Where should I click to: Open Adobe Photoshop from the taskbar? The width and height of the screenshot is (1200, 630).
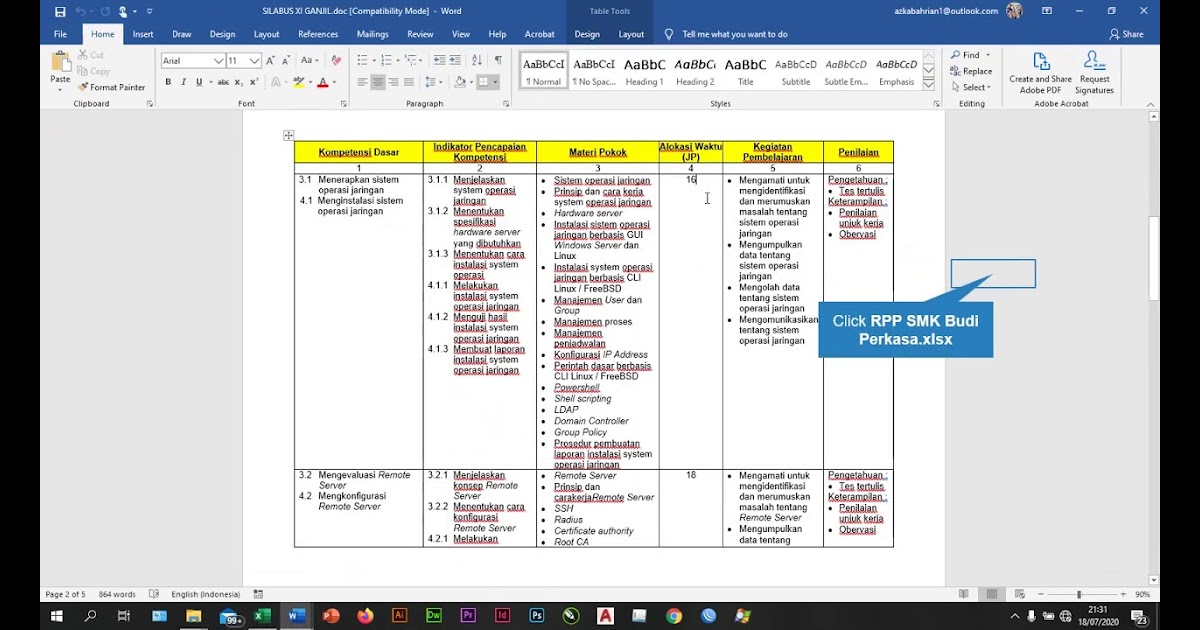point(536,616)
